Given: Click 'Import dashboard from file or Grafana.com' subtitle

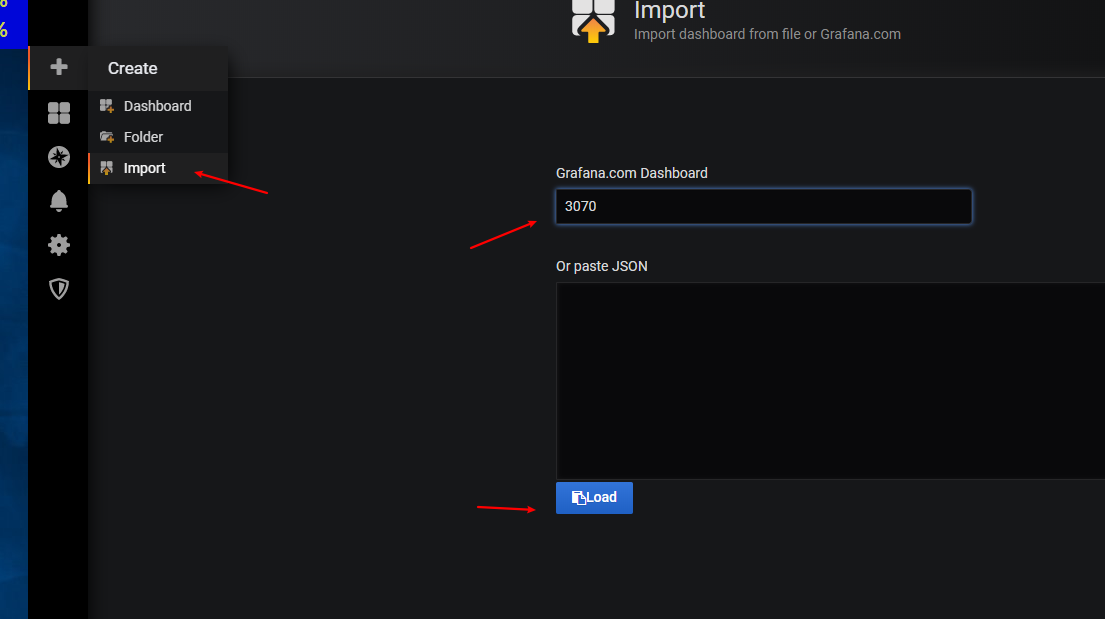Looking at the screenshot, I should pyautogui.click(x=767, y=35).
